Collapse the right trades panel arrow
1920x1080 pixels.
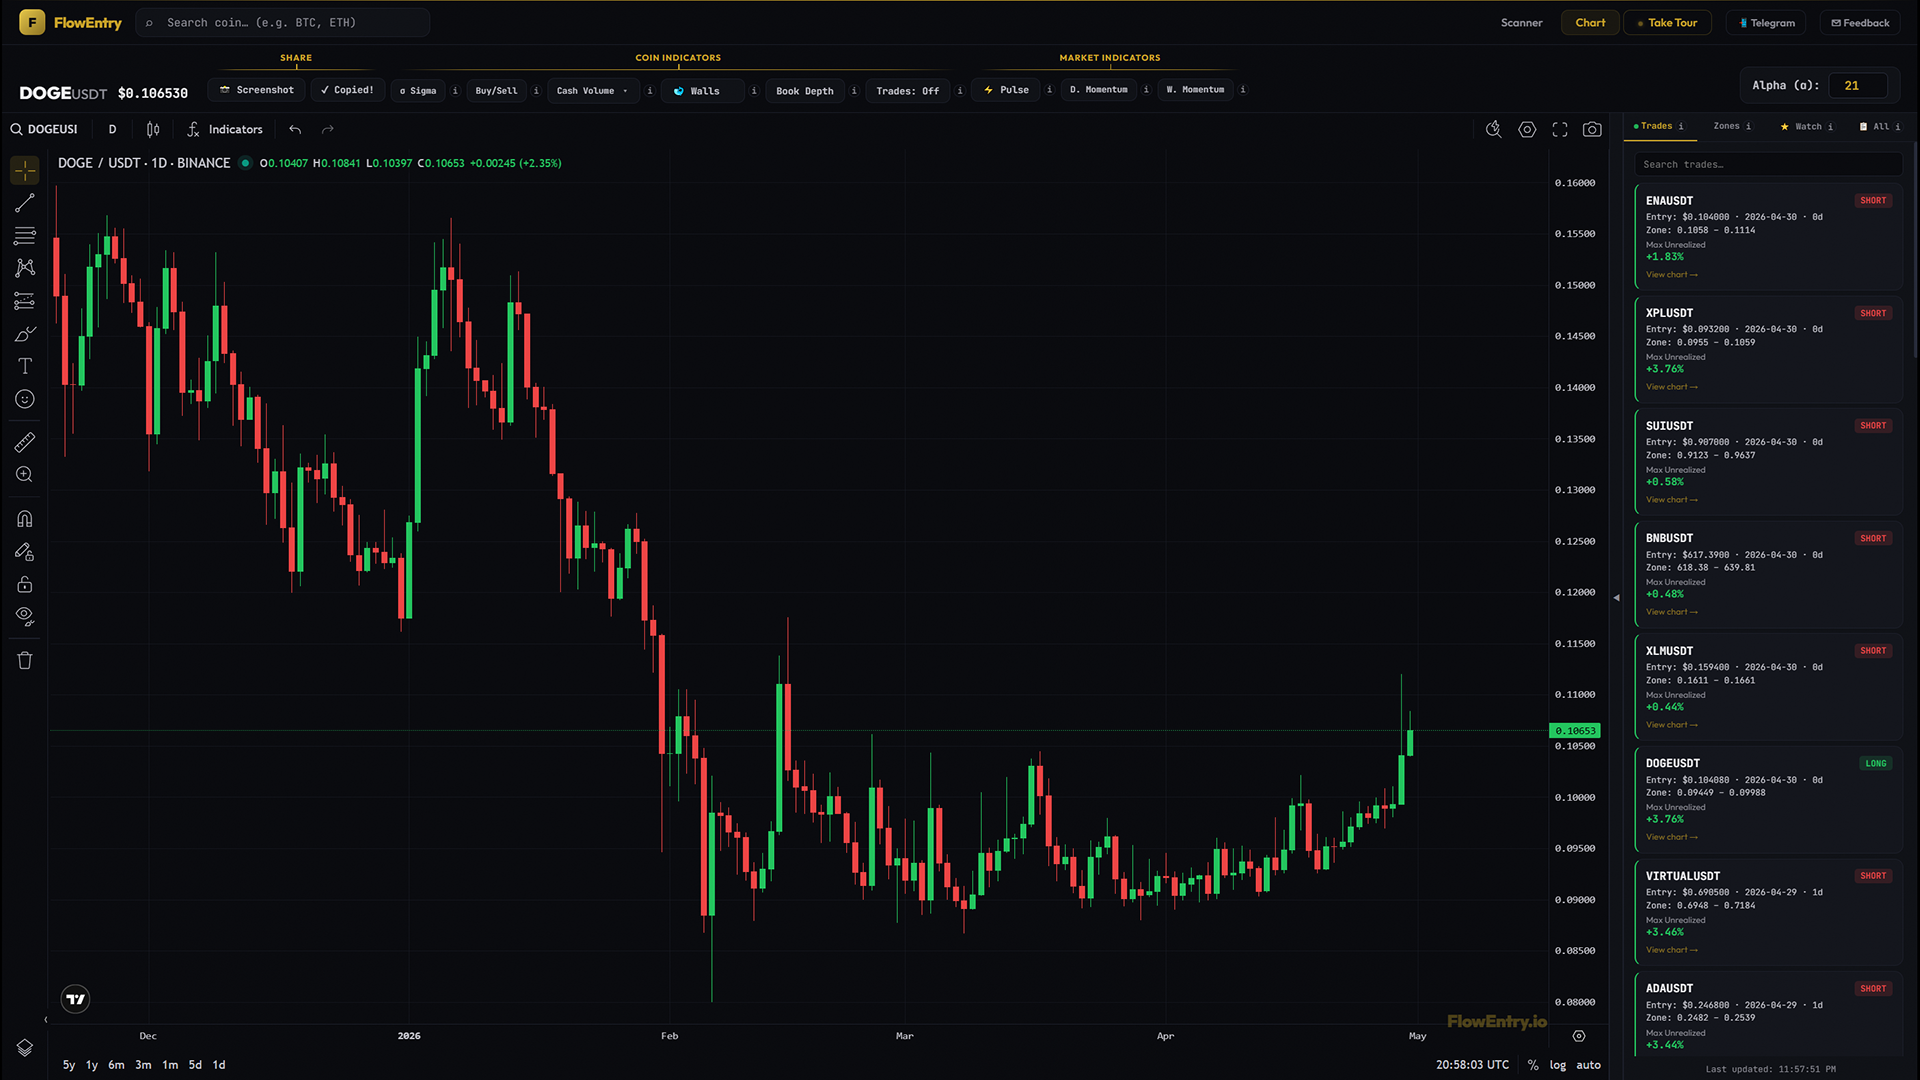click(1616, 598)
